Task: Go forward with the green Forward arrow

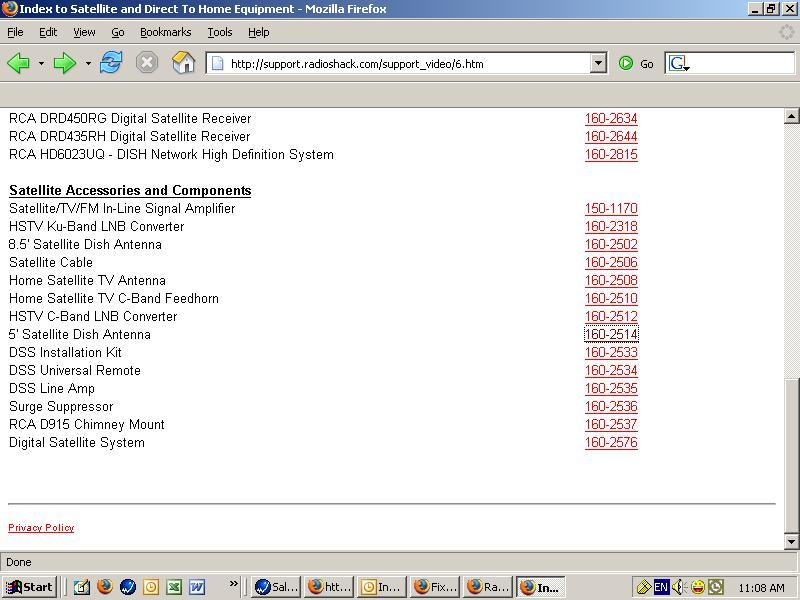Action: [x=65, y=63]
